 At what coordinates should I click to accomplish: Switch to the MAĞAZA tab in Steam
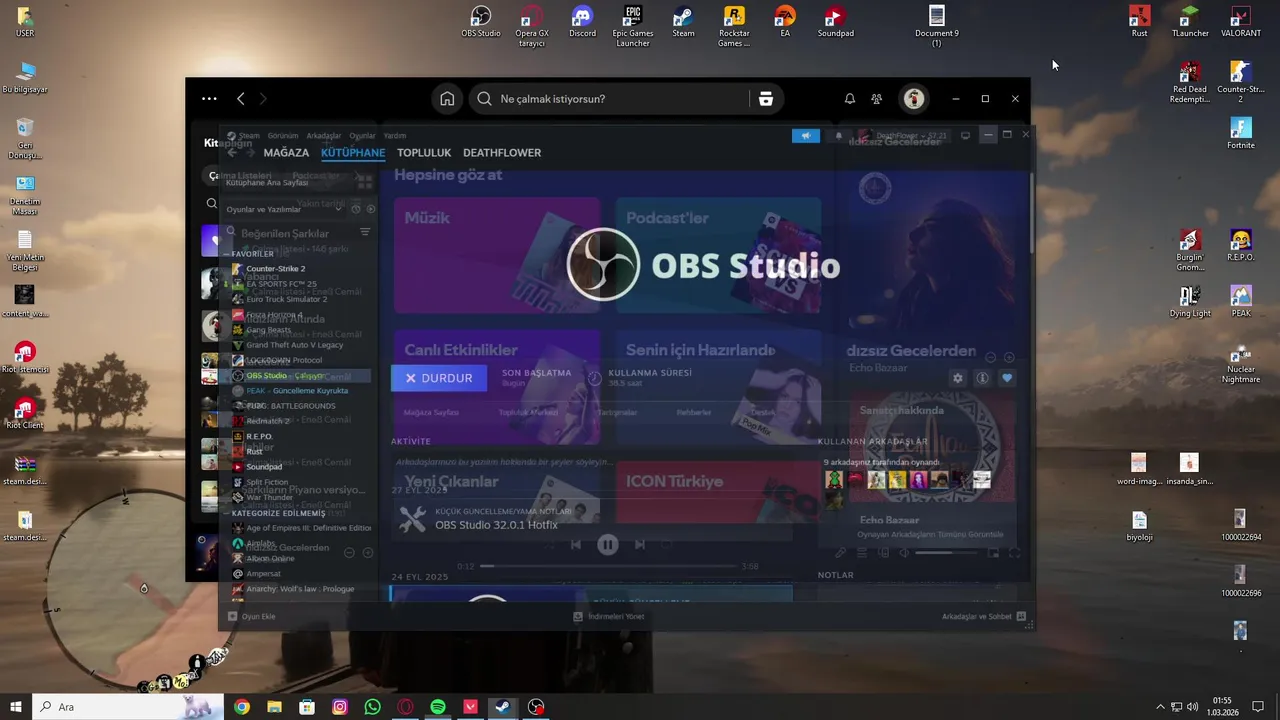point(286,153)
